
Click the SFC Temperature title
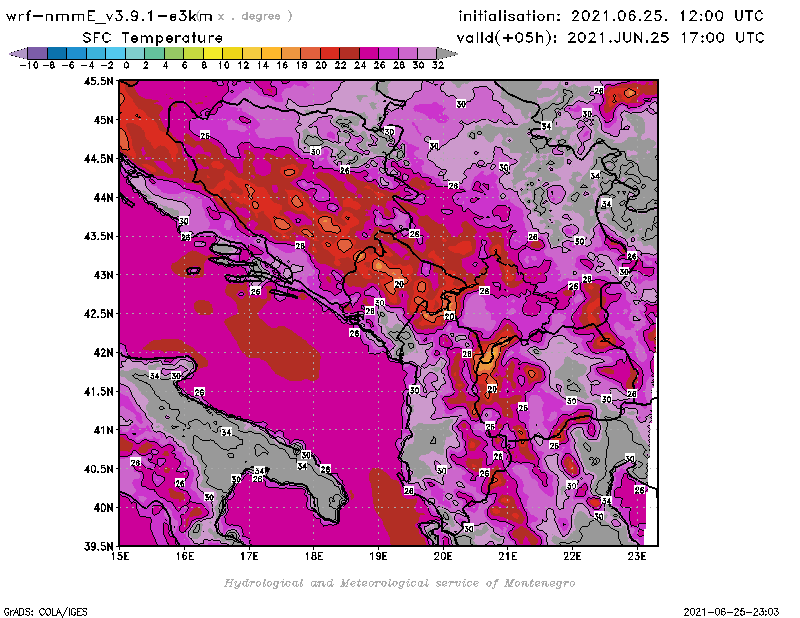click(151, 37)
